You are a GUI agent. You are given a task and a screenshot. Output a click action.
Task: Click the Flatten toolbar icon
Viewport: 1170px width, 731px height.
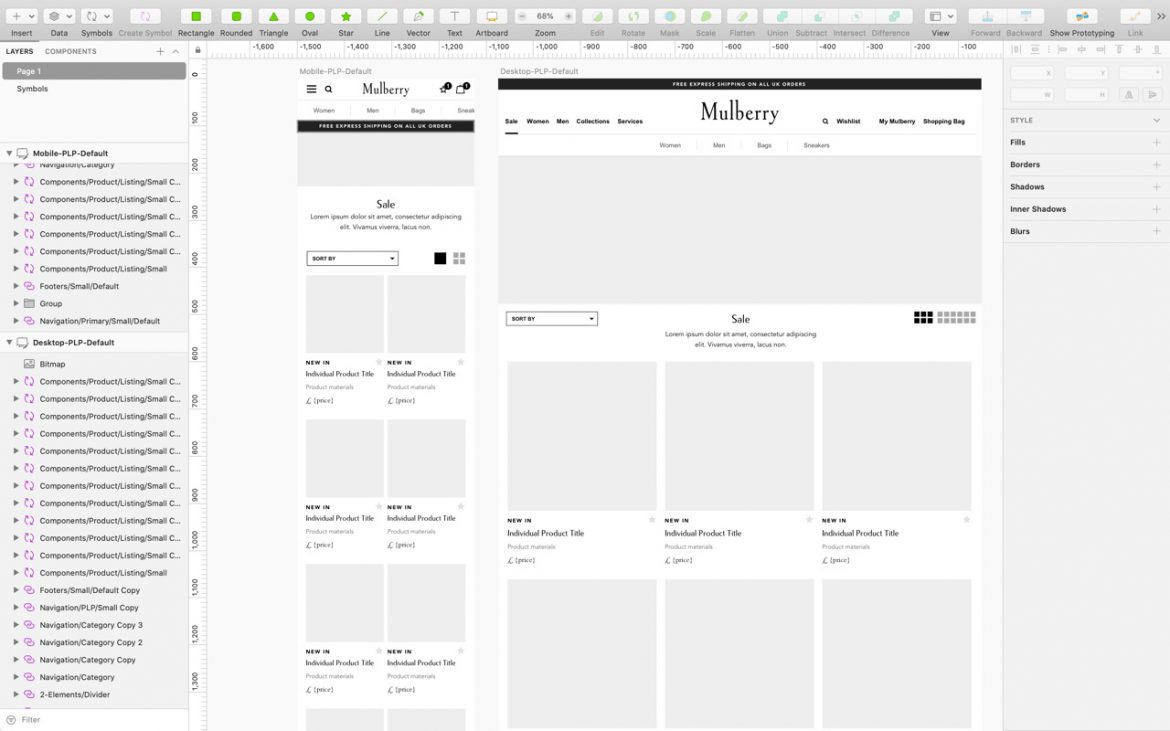pos(742,16)
